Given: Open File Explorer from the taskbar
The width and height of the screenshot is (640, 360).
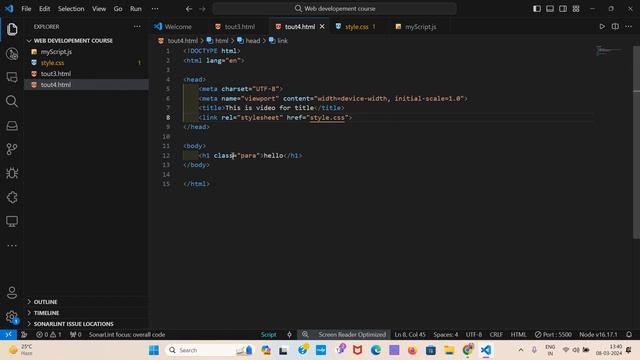Looking at the screenshot, I should (449, 350).
